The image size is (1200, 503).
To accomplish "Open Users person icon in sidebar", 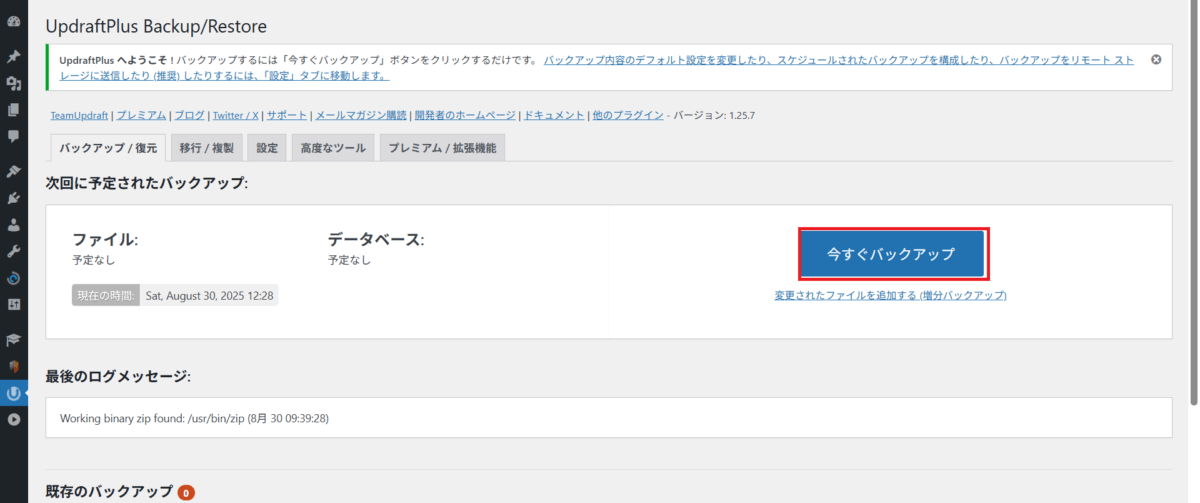I will 13,225.
